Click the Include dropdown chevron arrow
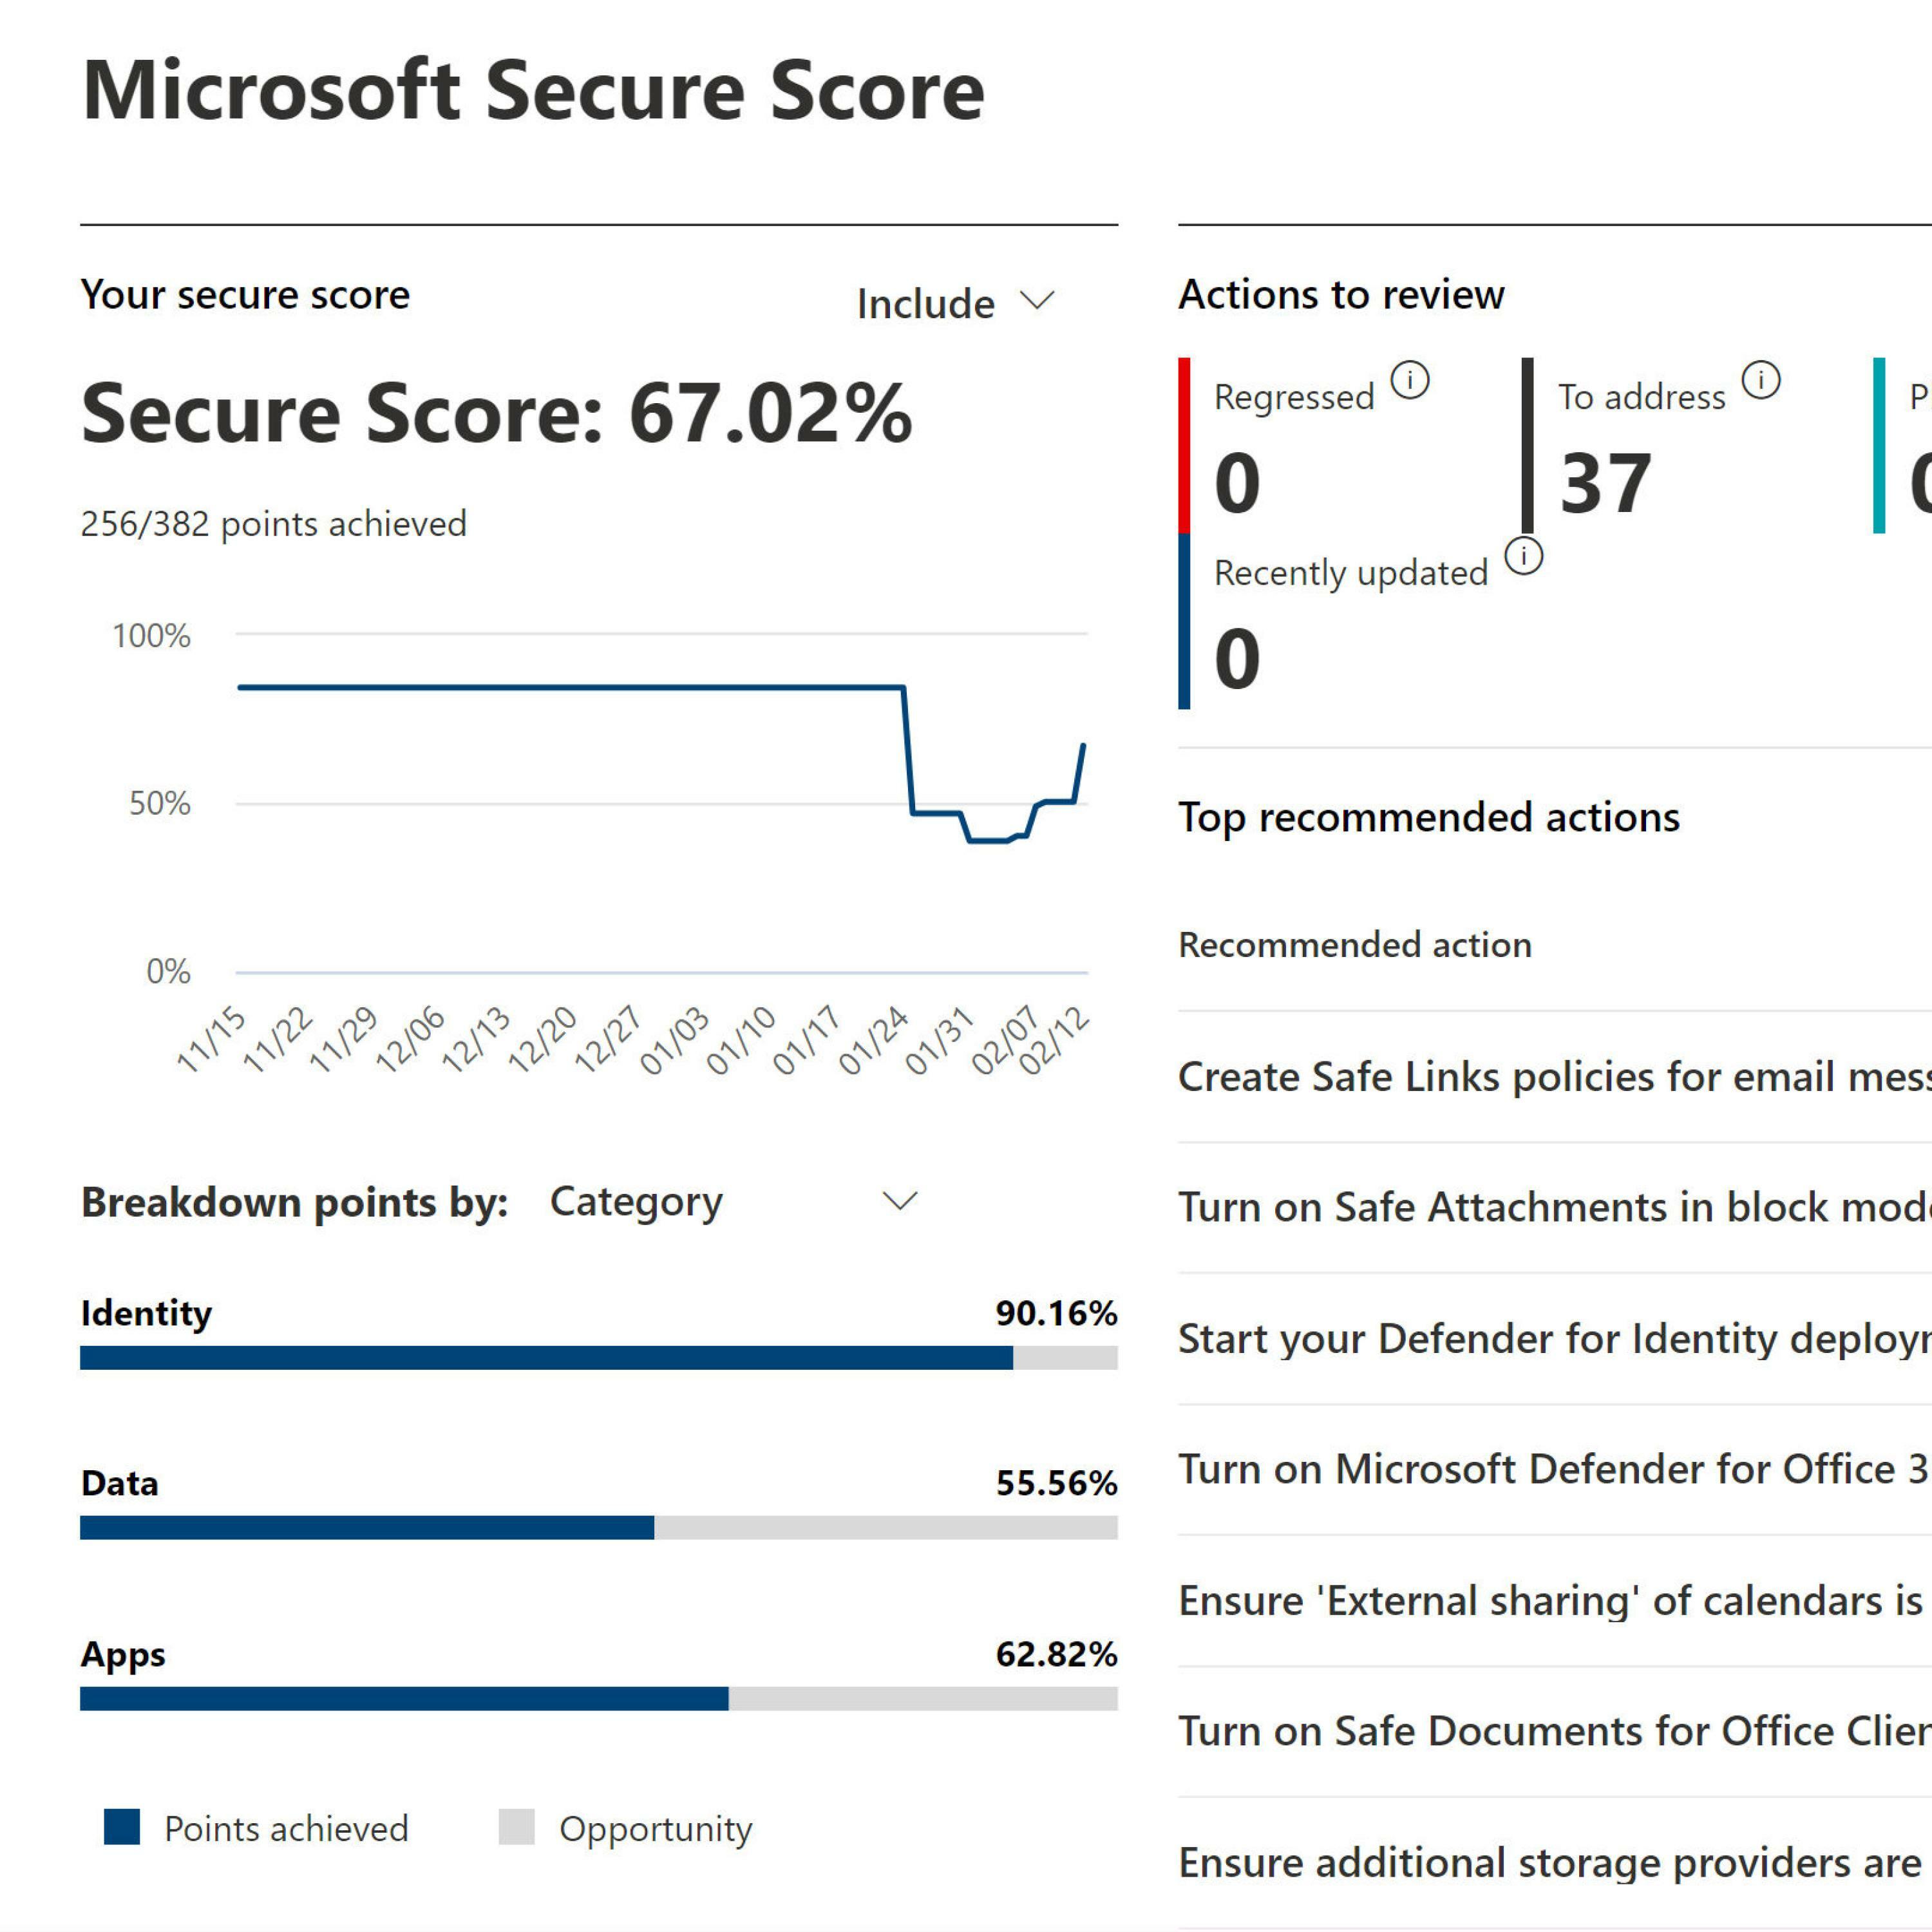 coord(1037,301)
